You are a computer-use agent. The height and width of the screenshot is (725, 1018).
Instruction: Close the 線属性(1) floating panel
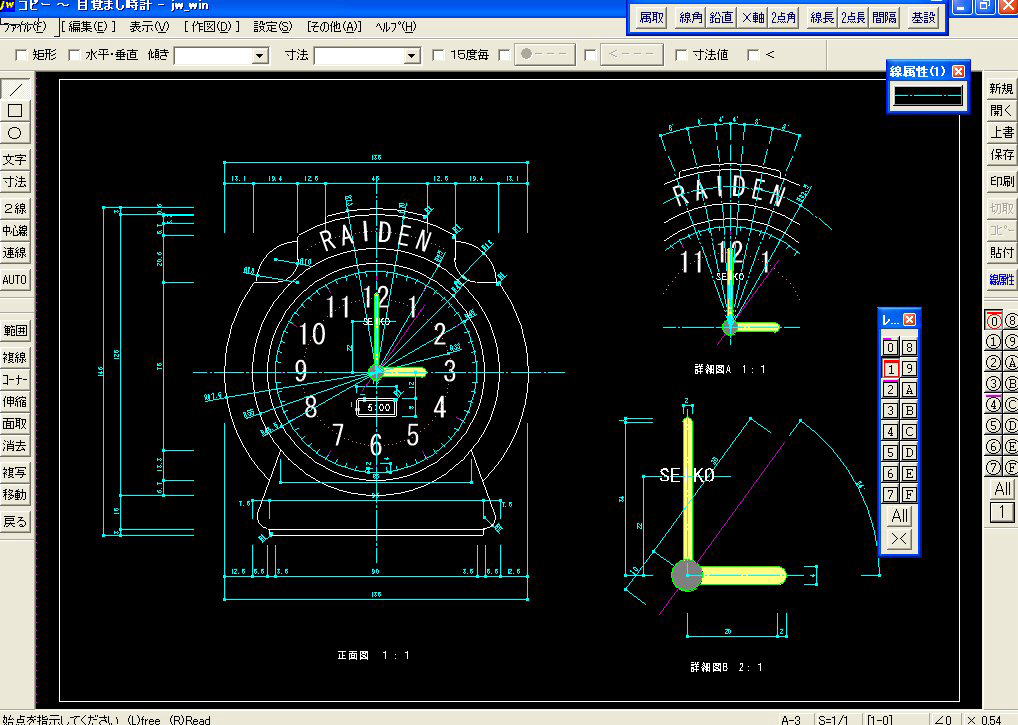click(x=958, y=71)
